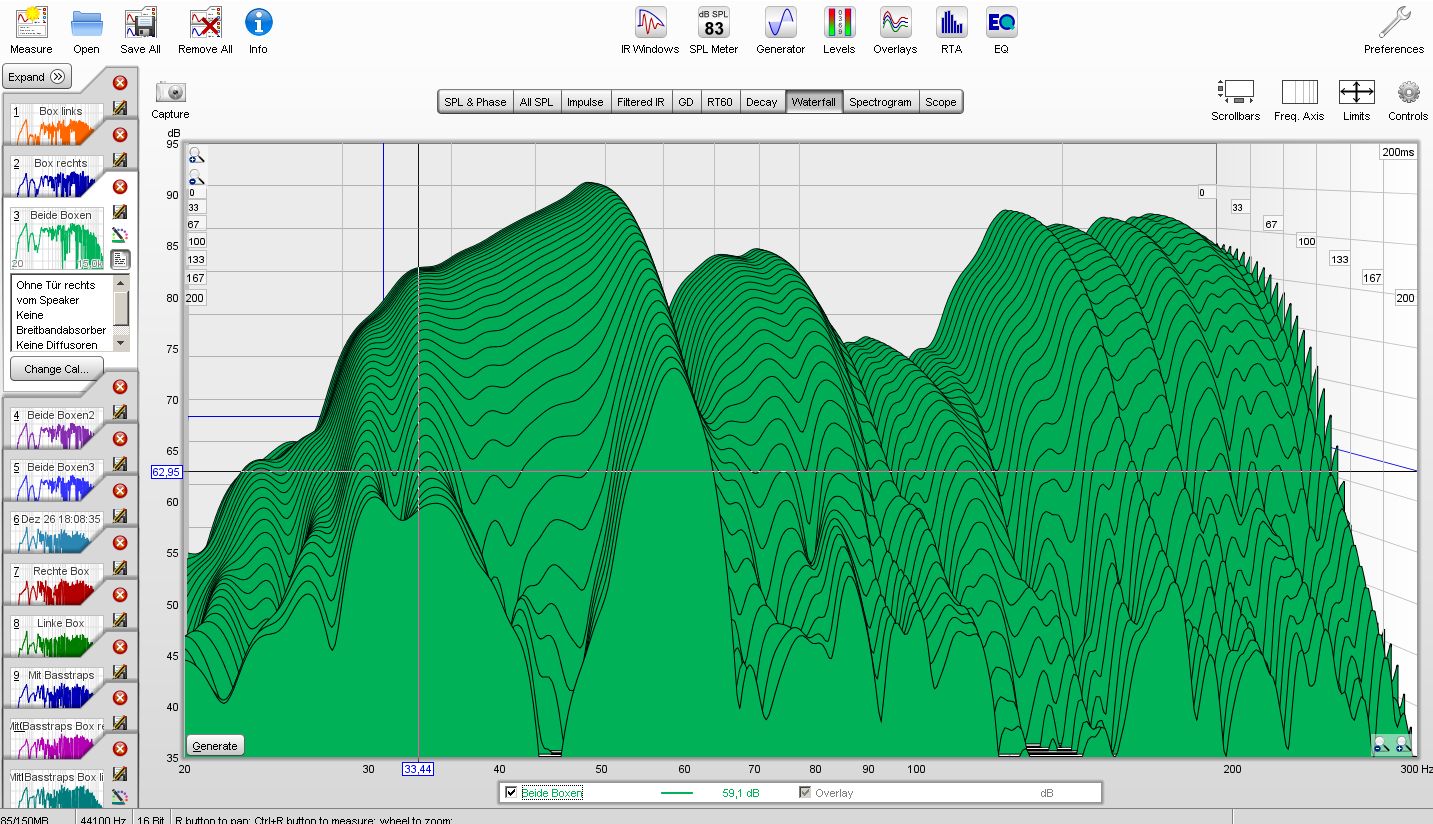Switch to the All SPL tab

[536, 102]
